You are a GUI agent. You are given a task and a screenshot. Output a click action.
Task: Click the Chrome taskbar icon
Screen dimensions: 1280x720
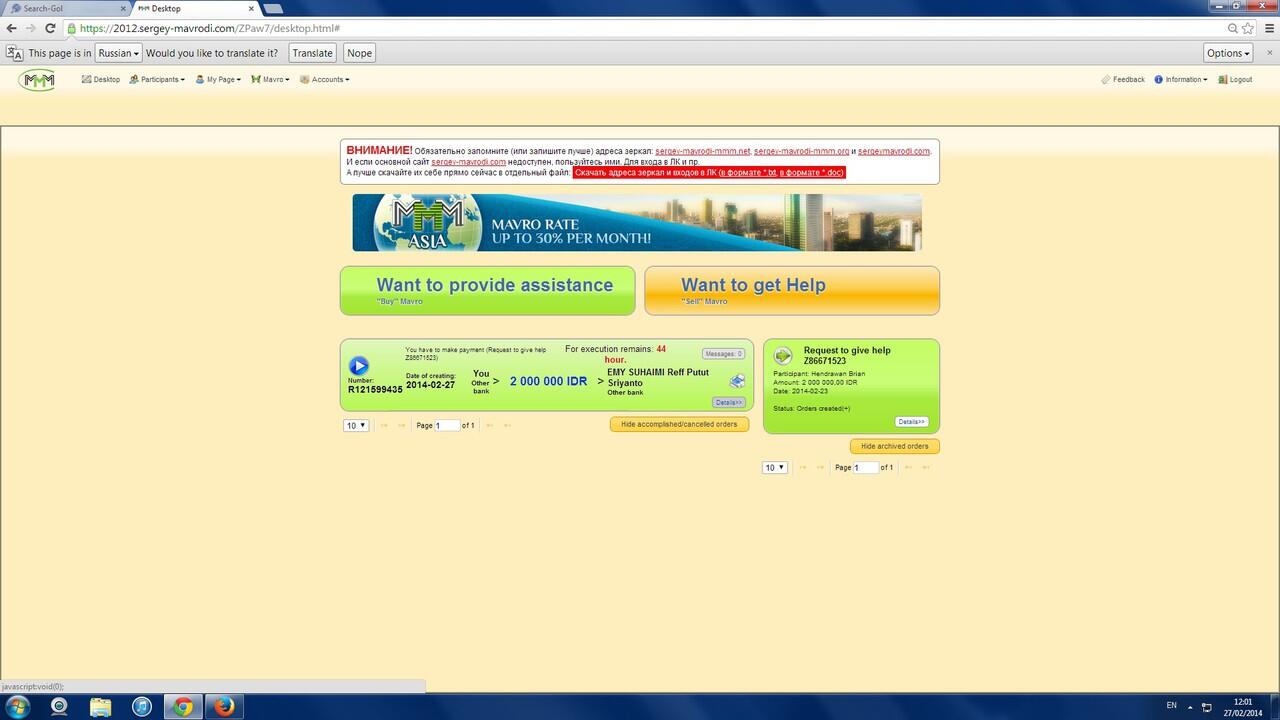tap(182, 707)
